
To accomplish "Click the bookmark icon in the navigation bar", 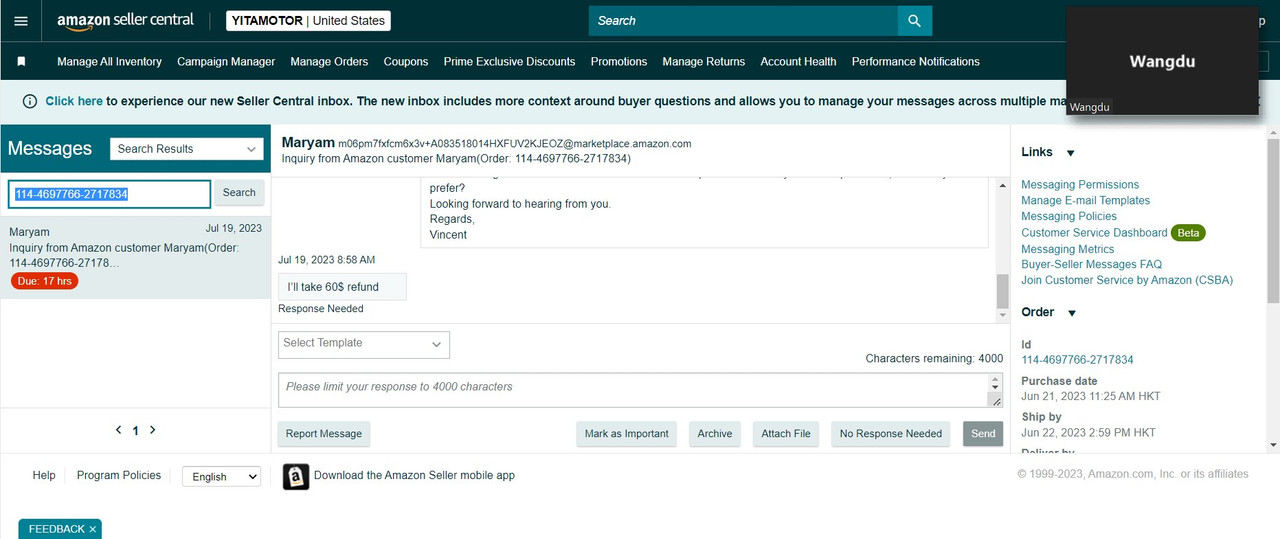I will [21, 61].
